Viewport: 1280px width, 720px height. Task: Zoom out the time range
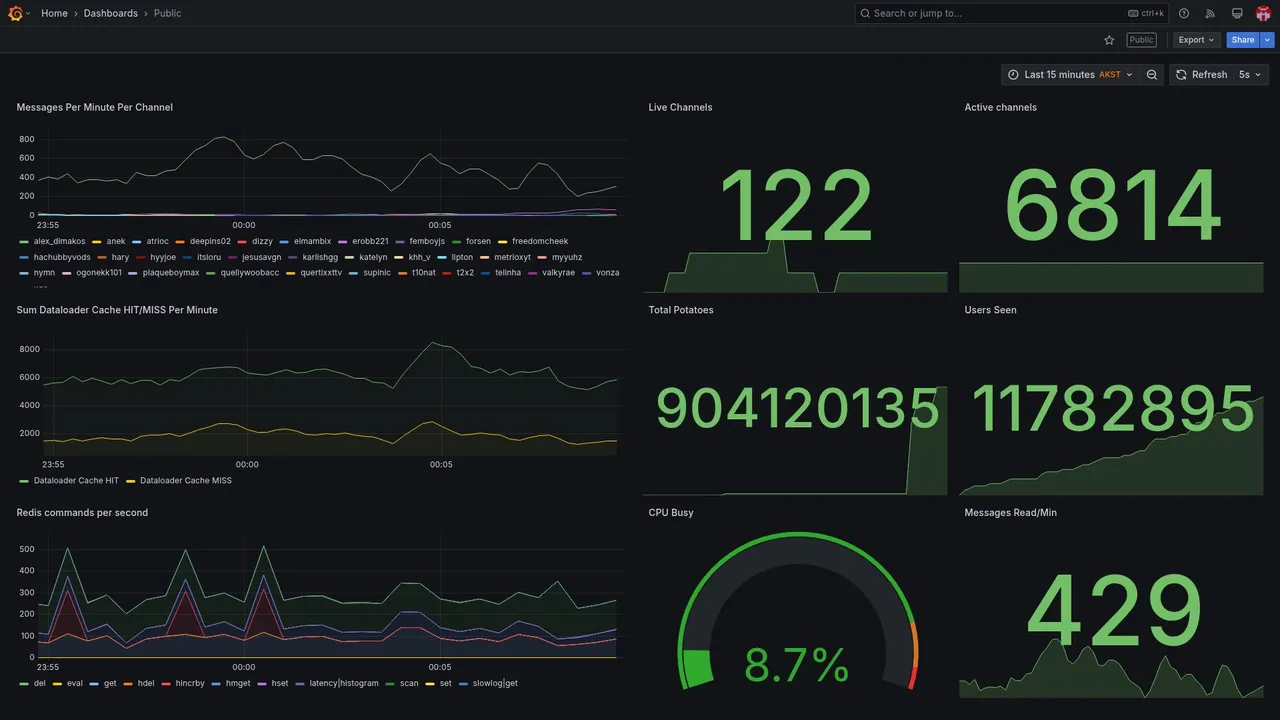(1152, 75)
